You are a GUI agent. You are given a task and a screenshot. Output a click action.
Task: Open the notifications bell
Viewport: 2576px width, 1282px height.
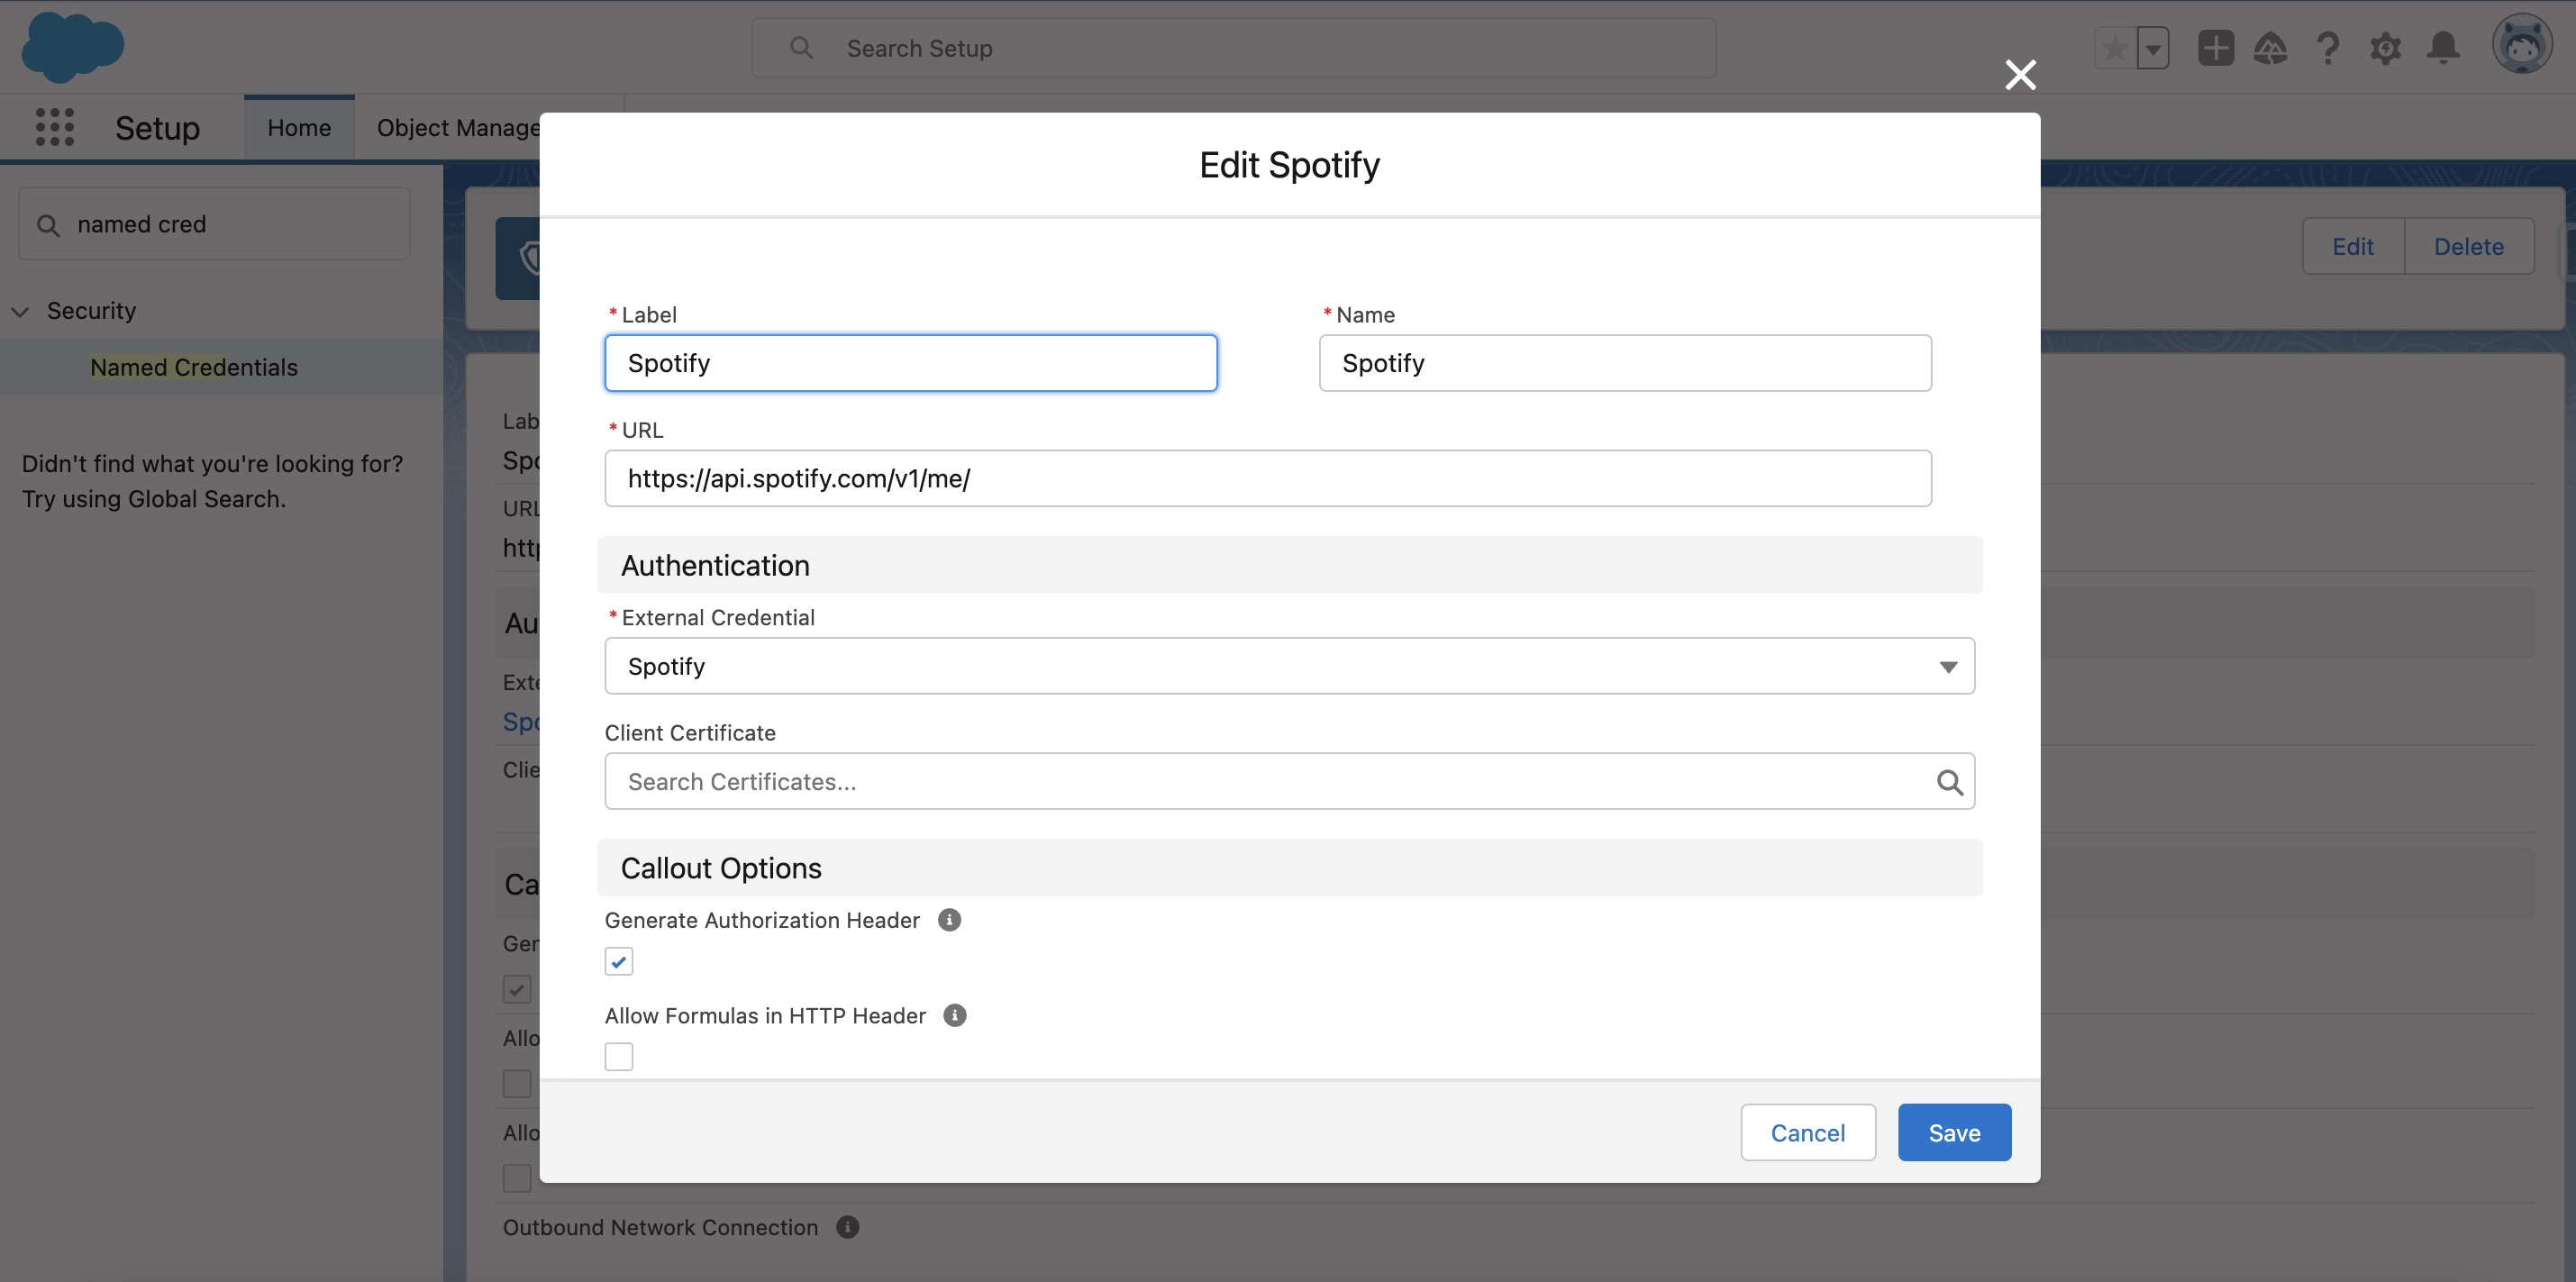pyautogui.click(x=2443, y=48)
